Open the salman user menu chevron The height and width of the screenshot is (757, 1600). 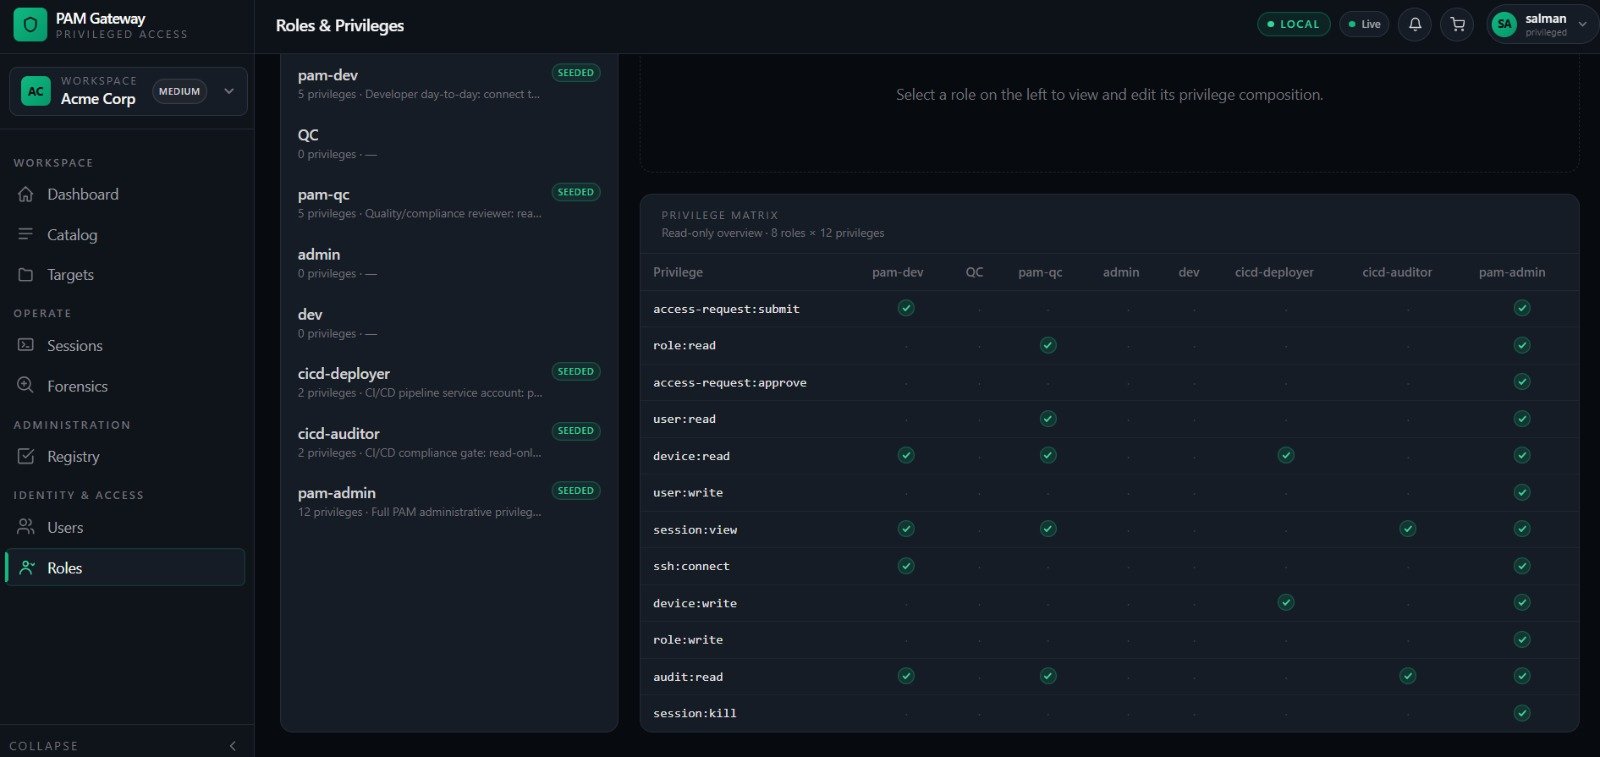click(1582, 24)
